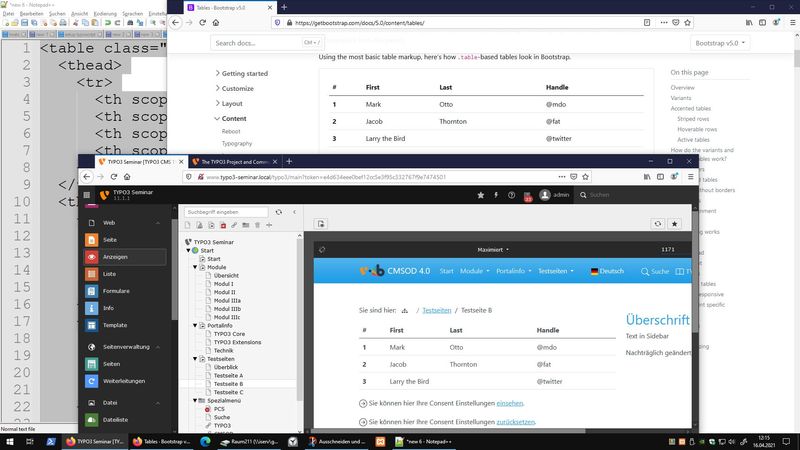Open the Formulare module
Screen dimensions: 800x450
coord(125,291)
